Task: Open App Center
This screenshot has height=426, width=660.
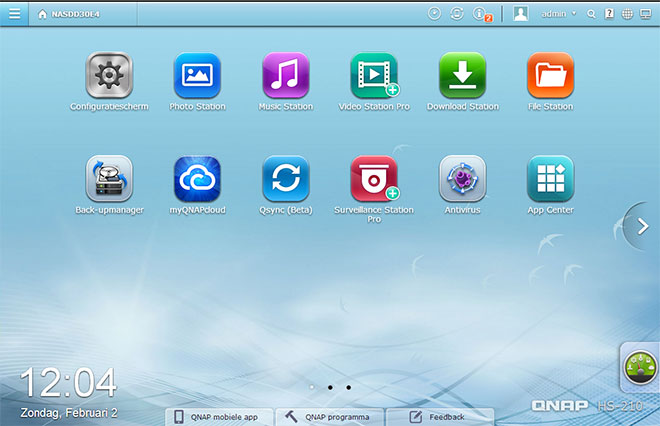Action: (551, 178)
